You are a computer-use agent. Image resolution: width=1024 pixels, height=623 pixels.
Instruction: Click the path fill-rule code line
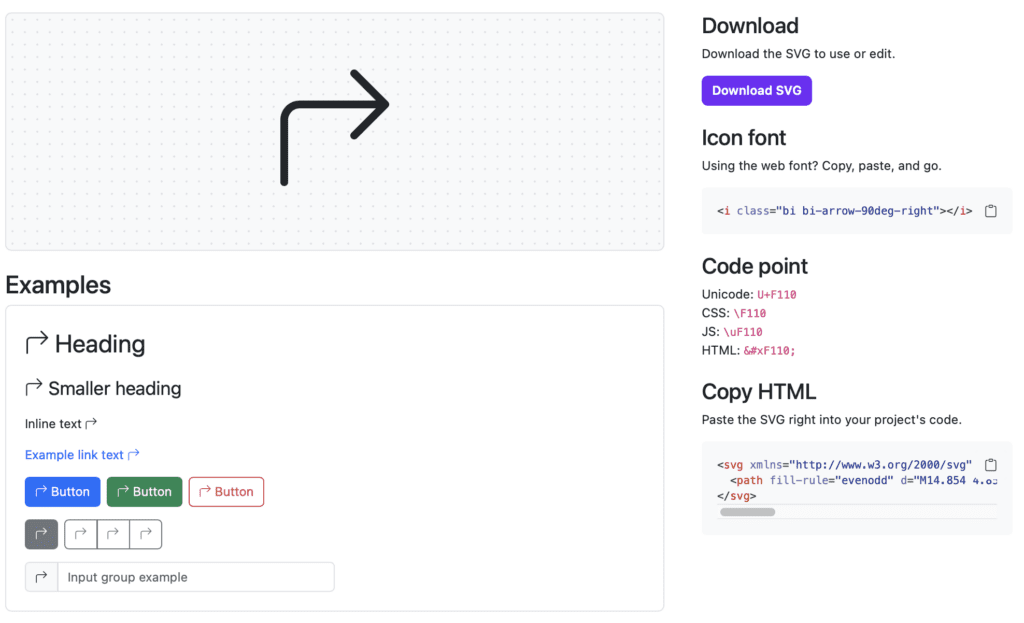[863, 481]
